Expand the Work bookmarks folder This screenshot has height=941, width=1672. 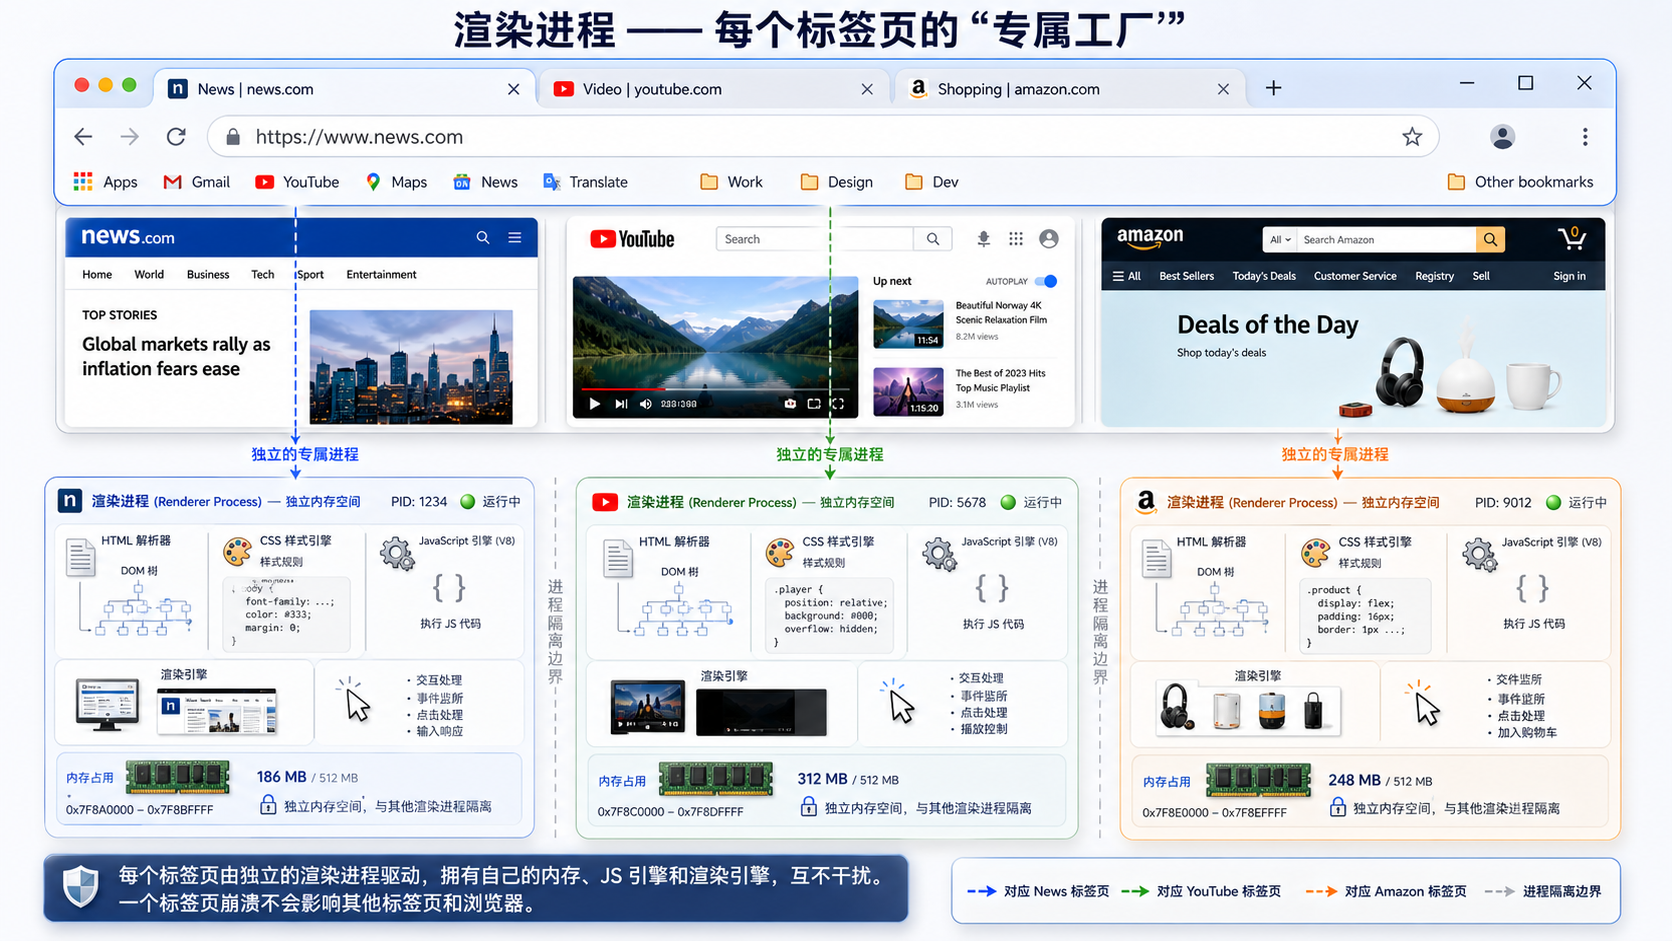(731, 182)
